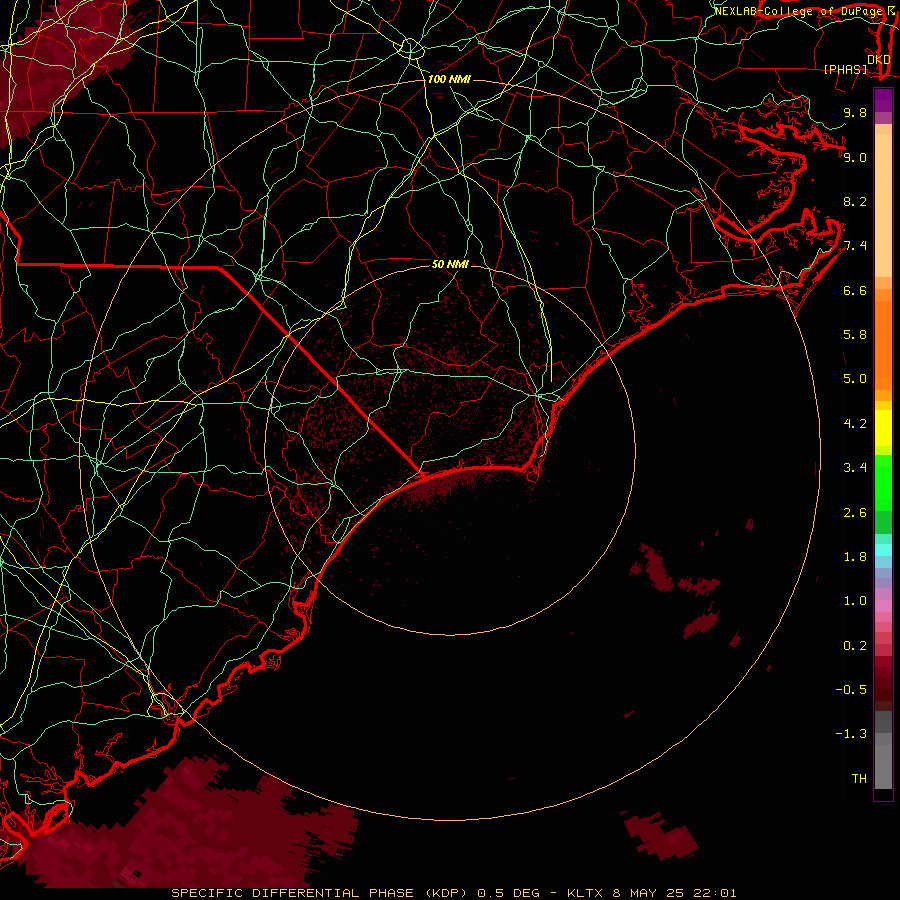
Task: Select the -0.5 scale value
Action: click(x=851, y=690)
